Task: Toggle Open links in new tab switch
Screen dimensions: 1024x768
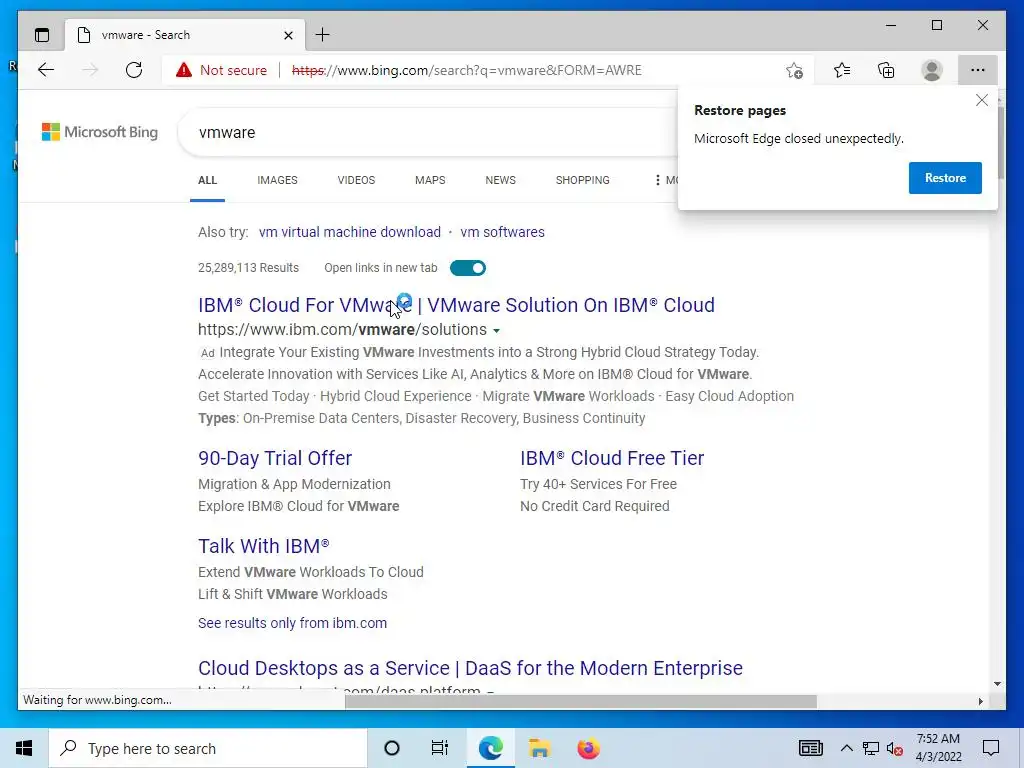Action: [468, 268]
